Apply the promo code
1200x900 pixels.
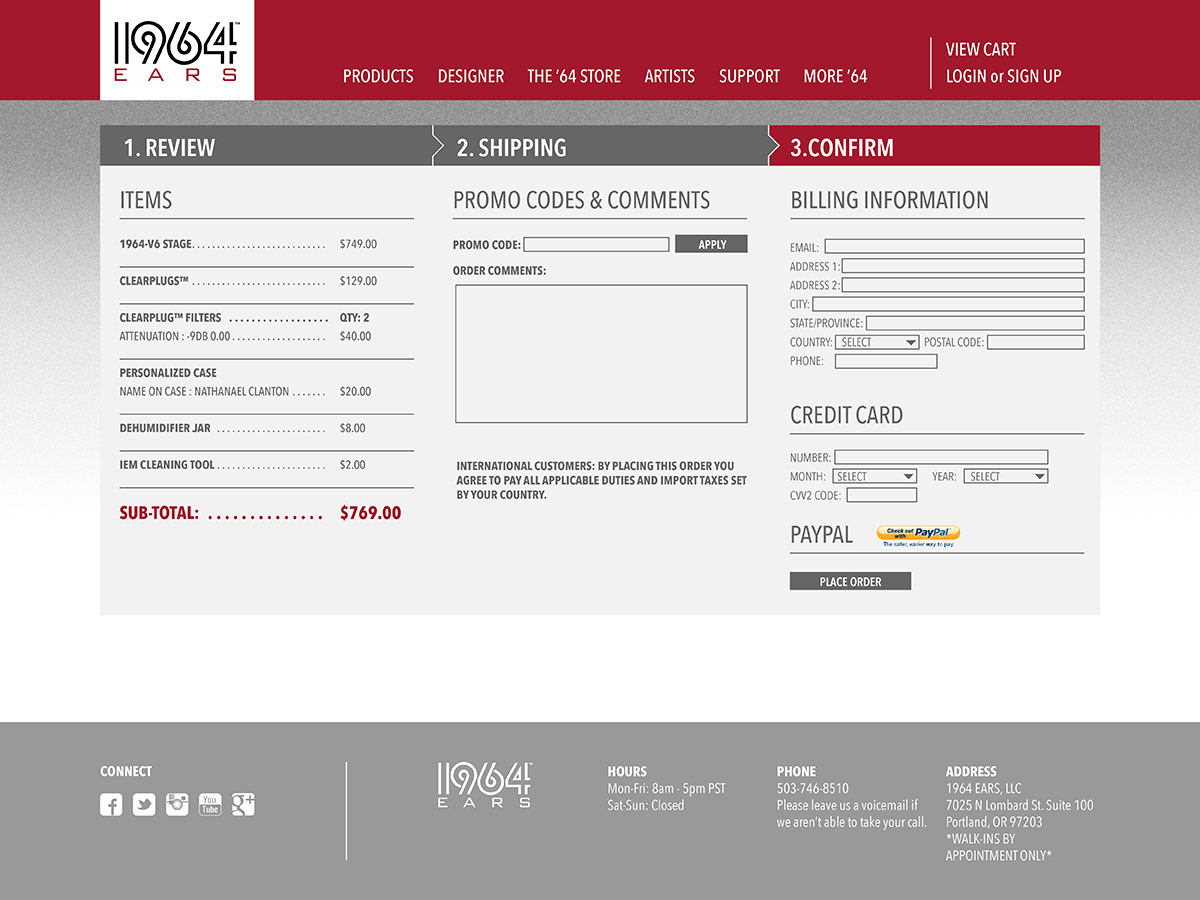[x=711, y=244]
